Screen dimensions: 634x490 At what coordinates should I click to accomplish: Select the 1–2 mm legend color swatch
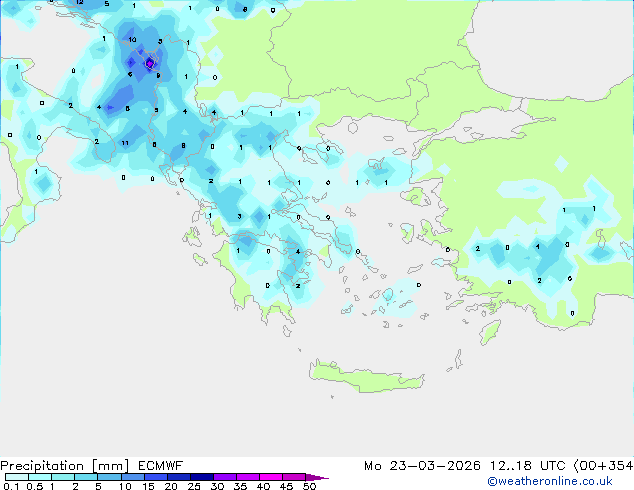(63, 477)
